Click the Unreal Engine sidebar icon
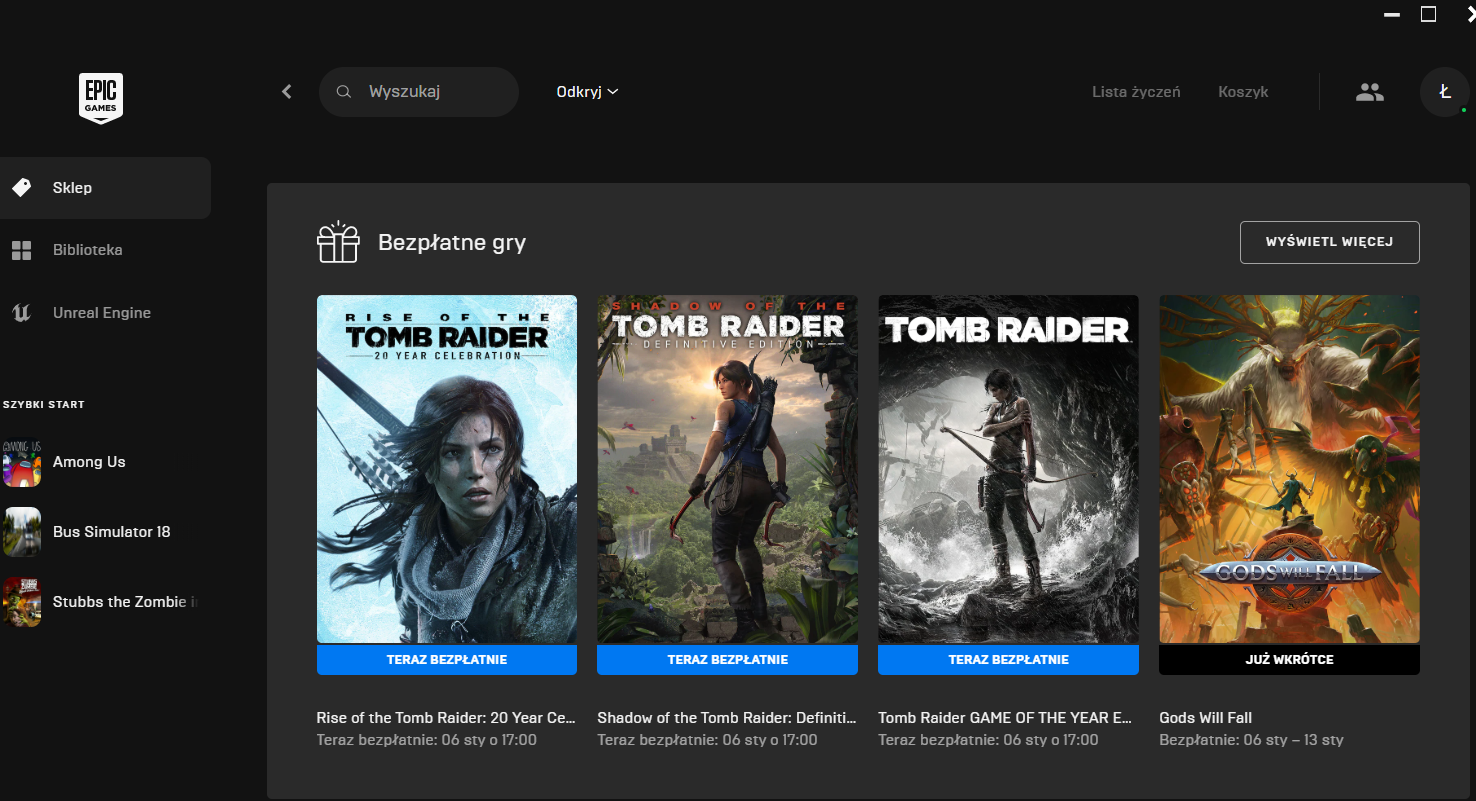The width and height of the screenshot is (1476, 801). [x=22, y=313]
